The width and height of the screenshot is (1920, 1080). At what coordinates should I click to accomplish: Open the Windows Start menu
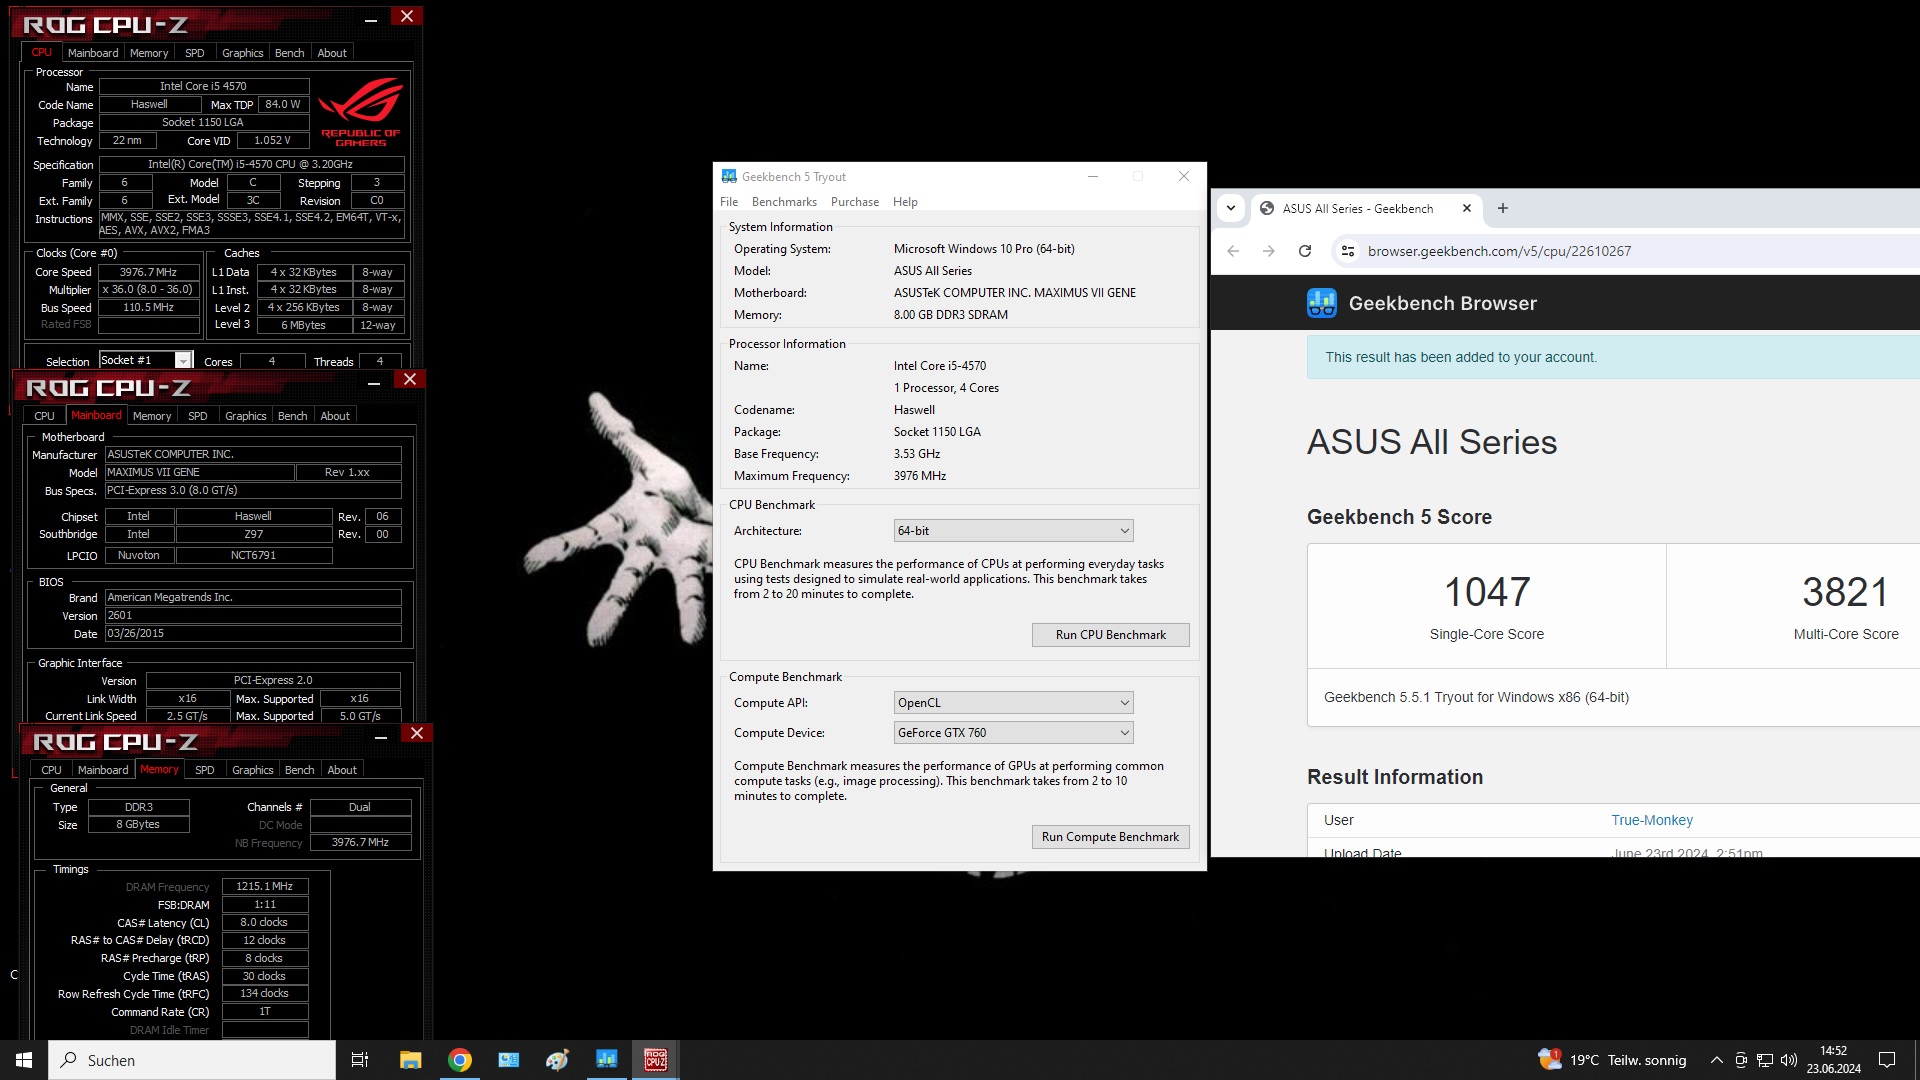coord(24,1060)
